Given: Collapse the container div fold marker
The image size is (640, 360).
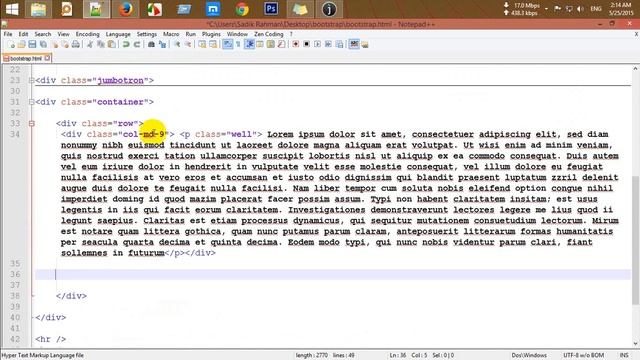Looking at the screenshot, I should tap(31, 102).
